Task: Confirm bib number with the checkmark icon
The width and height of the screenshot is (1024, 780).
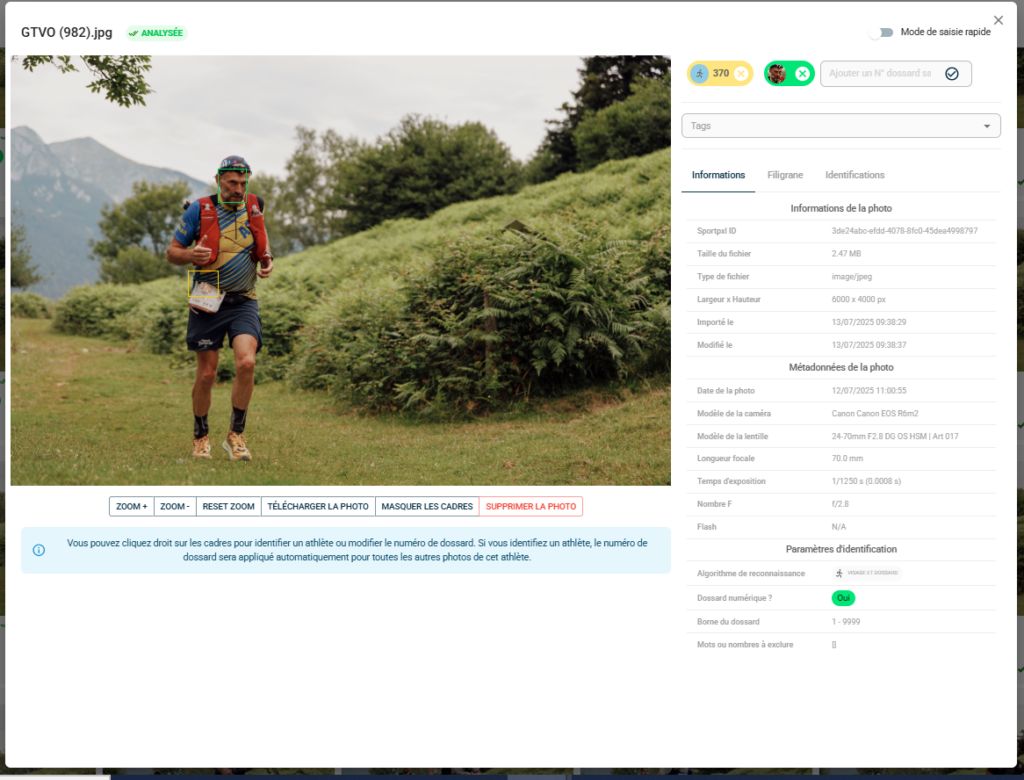Action: coord(952,74)
